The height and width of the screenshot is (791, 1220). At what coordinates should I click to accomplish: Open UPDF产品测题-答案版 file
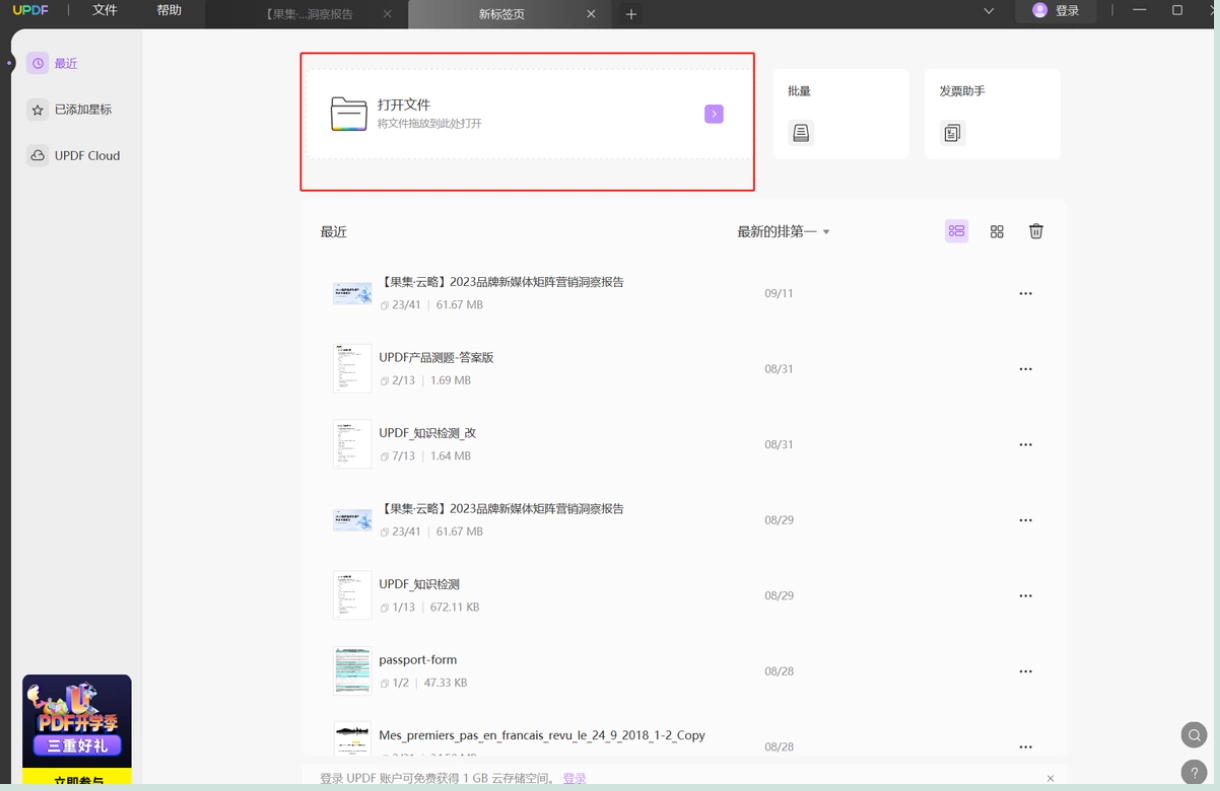tap(436, 357)
